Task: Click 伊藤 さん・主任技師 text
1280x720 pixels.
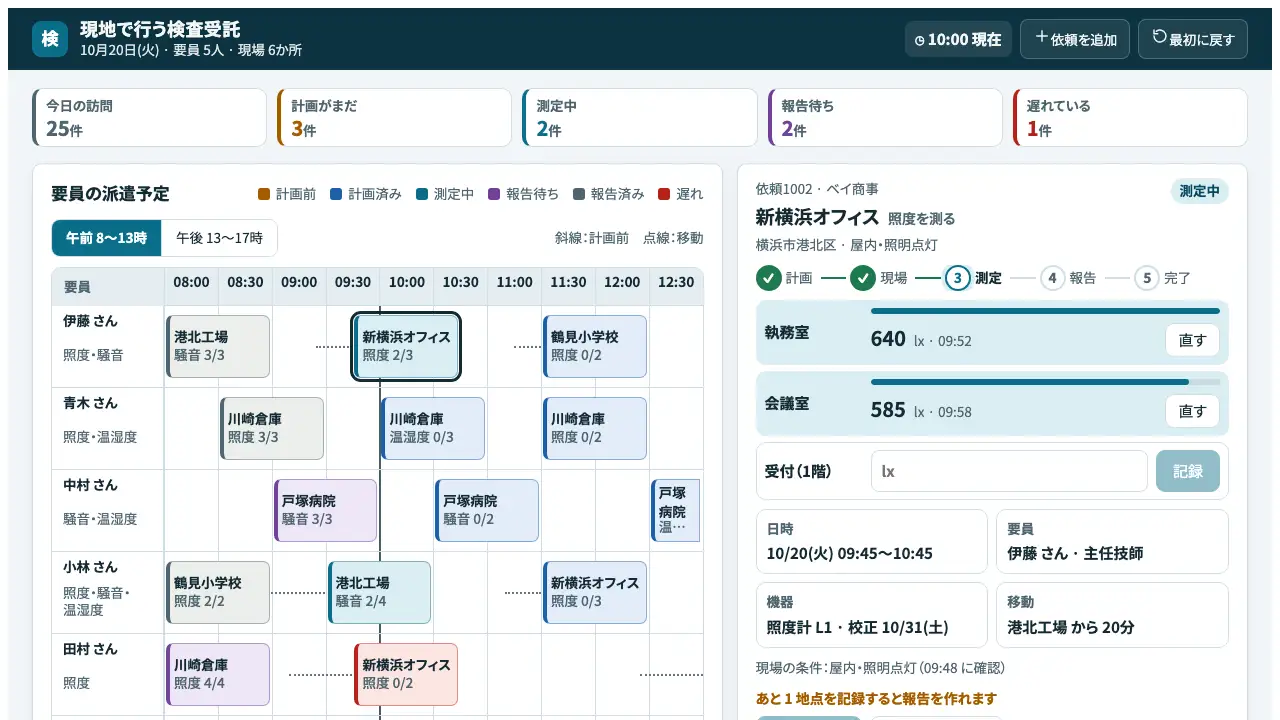Action: click(1075, 553)
